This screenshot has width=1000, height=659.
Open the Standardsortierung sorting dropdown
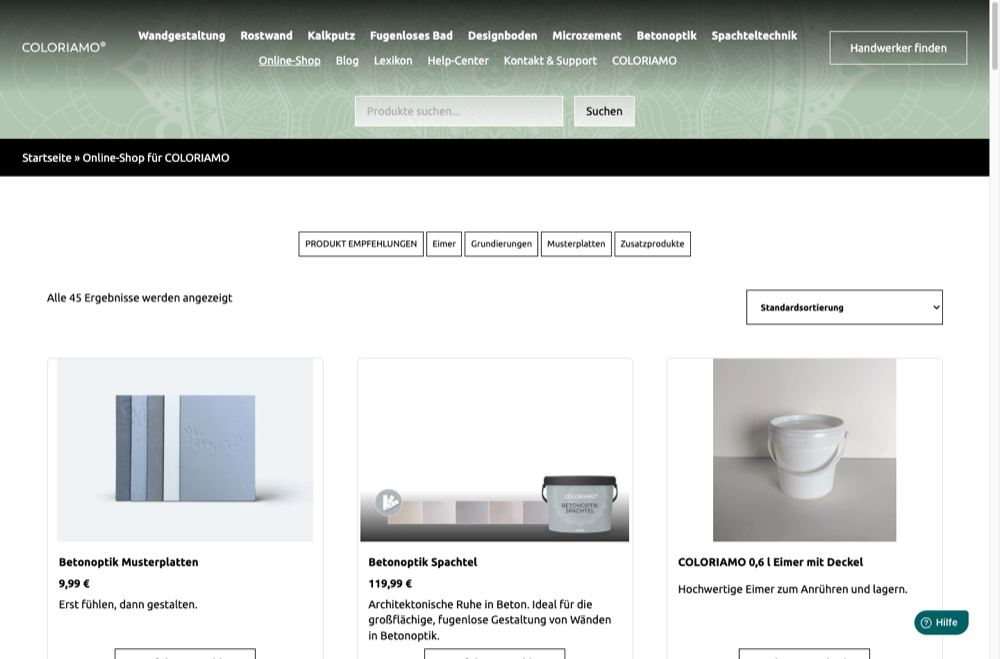844,307
